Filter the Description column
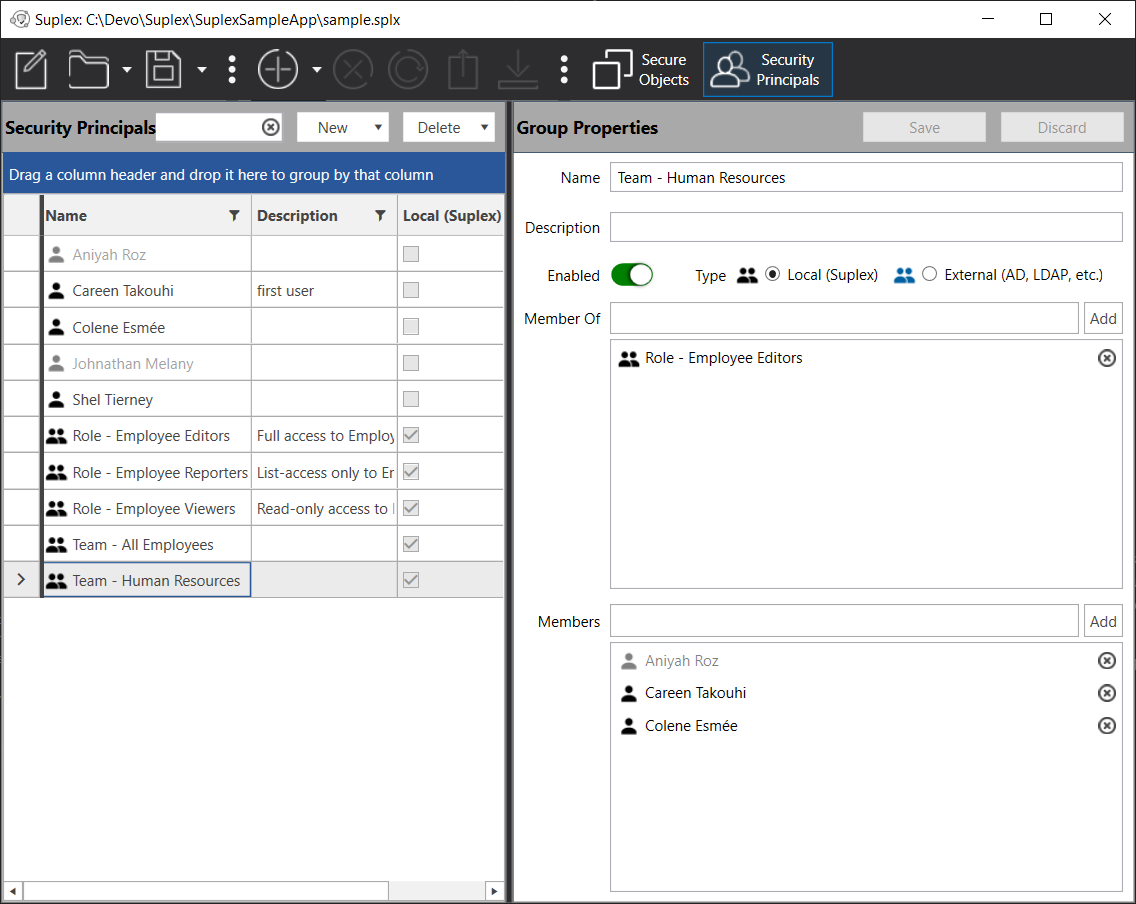Viewport: 1136px width, 904px height. pos(380,216)
